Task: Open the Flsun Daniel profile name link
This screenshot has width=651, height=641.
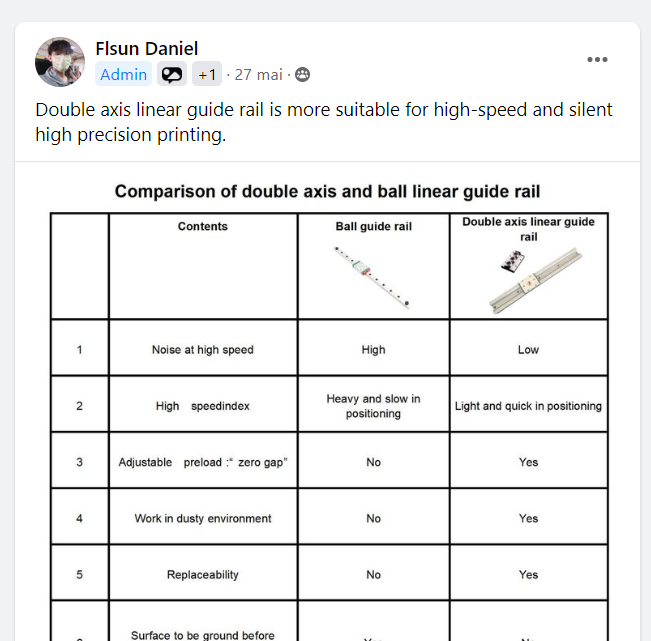Action: (146, 48)
